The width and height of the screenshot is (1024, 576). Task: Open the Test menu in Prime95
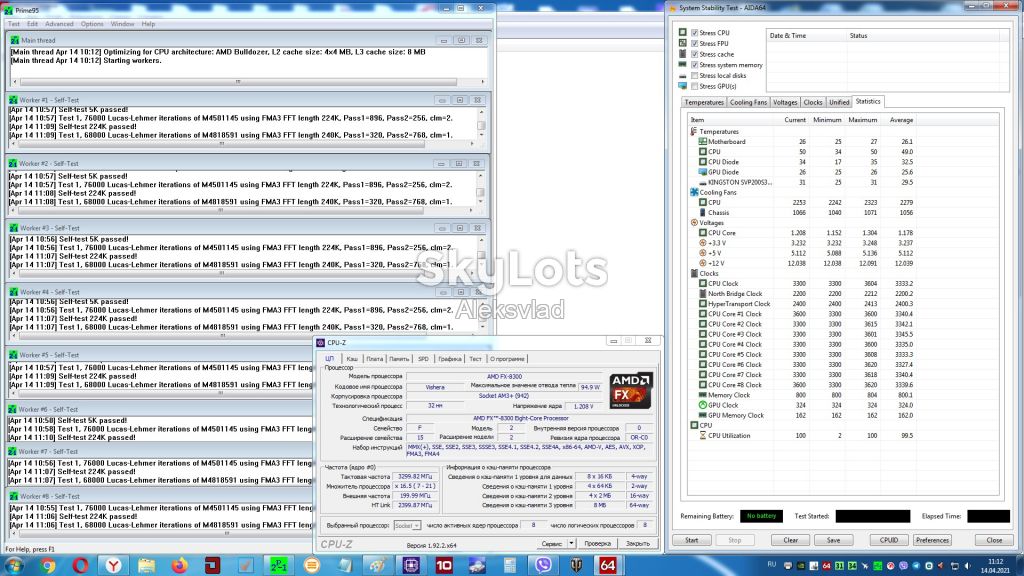(14, 24)
